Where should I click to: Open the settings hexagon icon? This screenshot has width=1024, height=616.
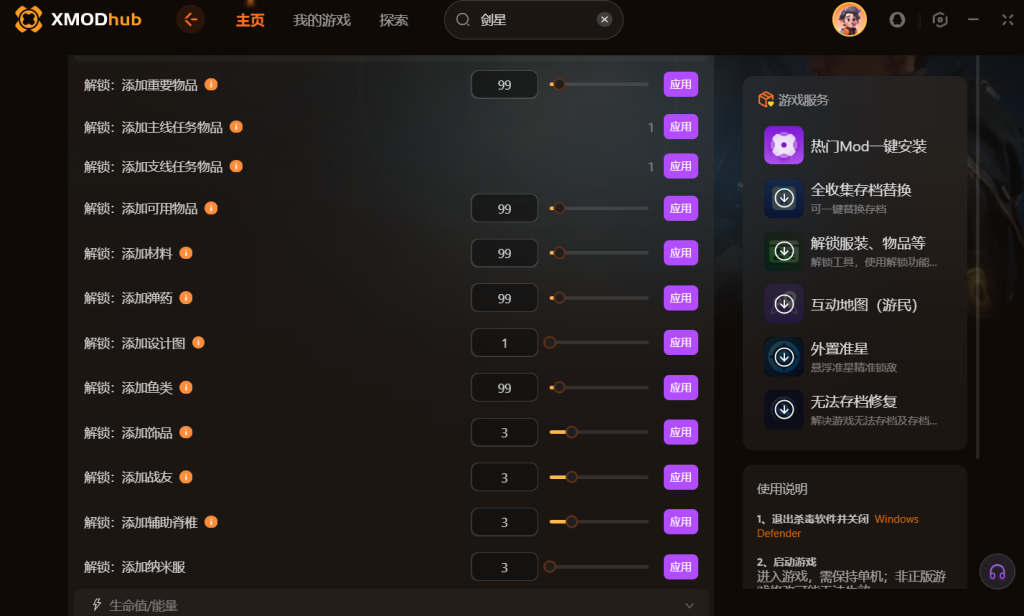click(940, 20)
